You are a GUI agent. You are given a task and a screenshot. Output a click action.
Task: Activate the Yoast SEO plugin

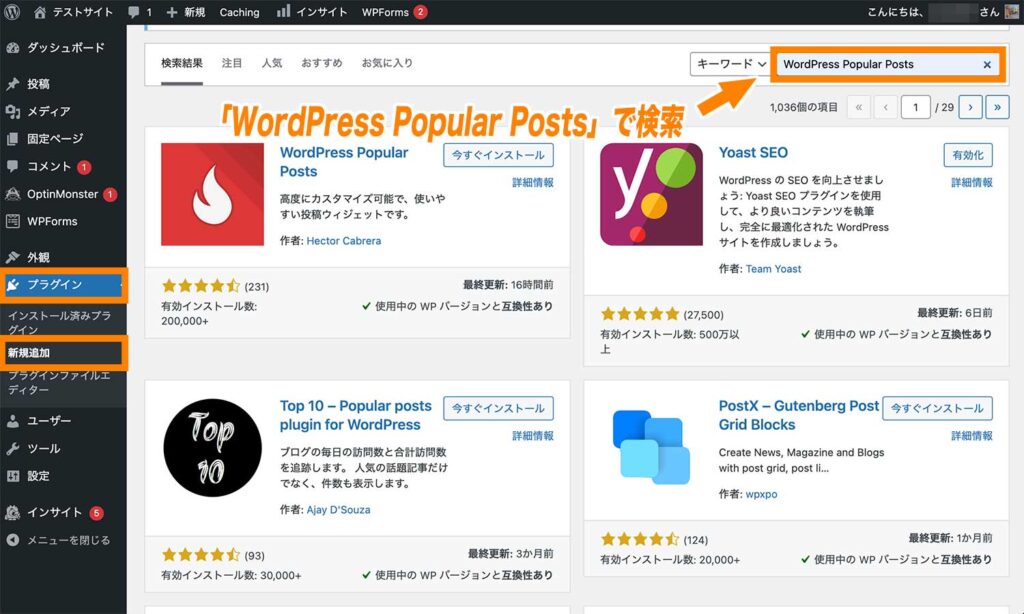[x=966, y=154]
